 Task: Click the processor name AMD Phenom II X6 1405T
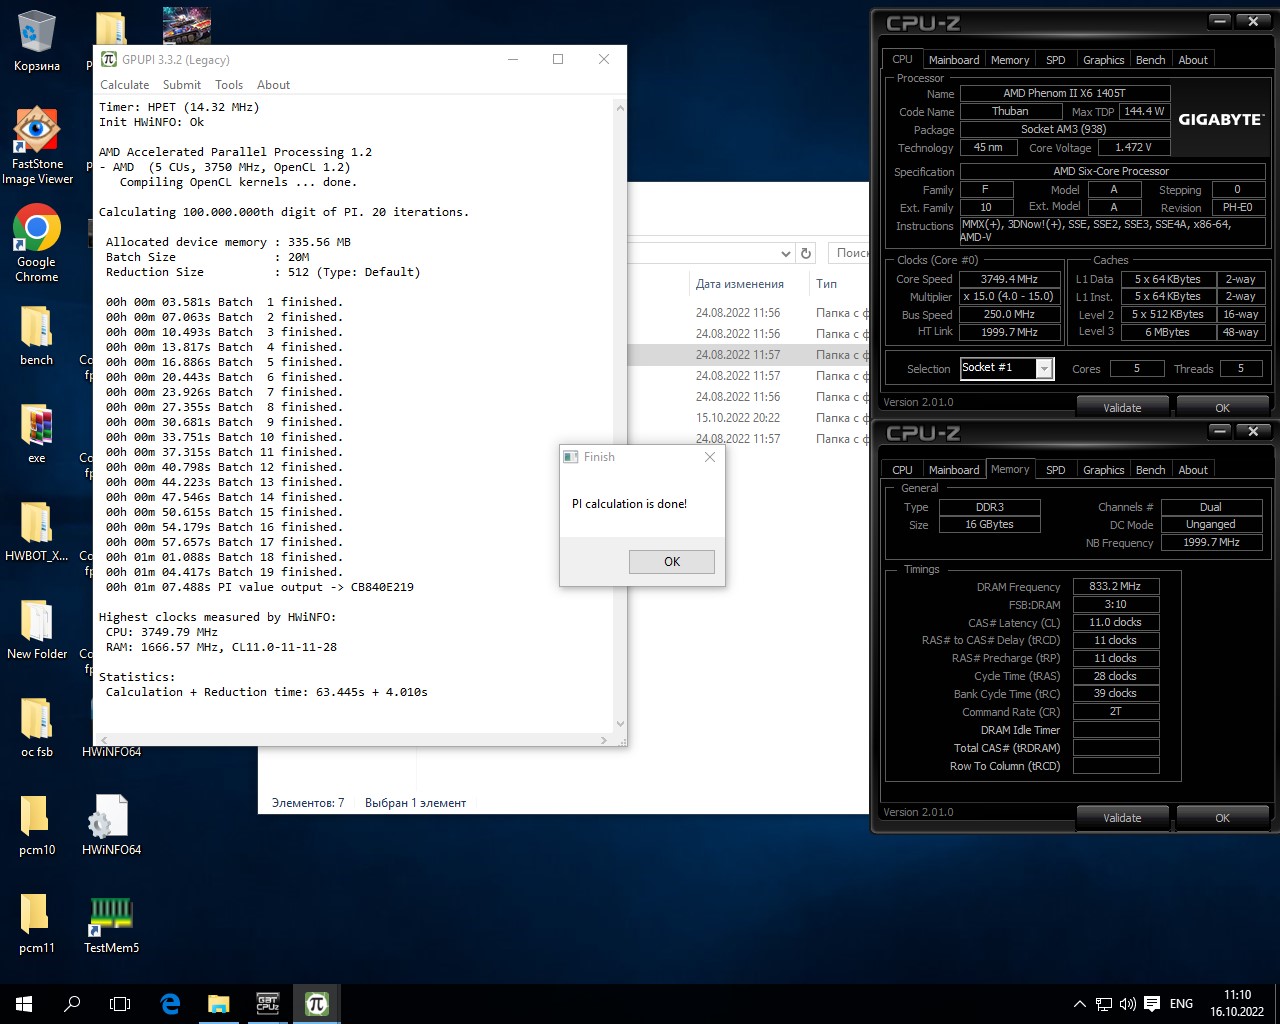[x=1064, y=93]
